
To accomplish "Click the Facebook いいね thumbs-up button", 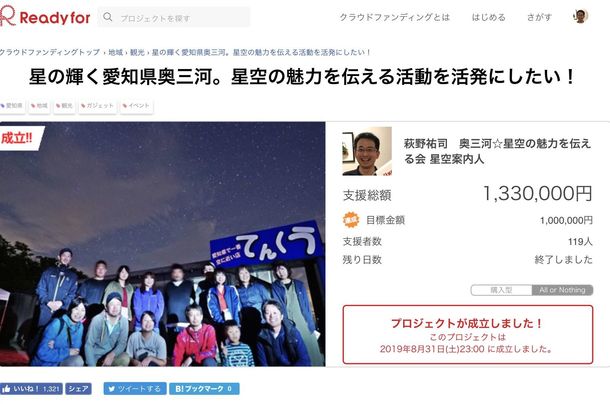I will click(x=31, y=388).
